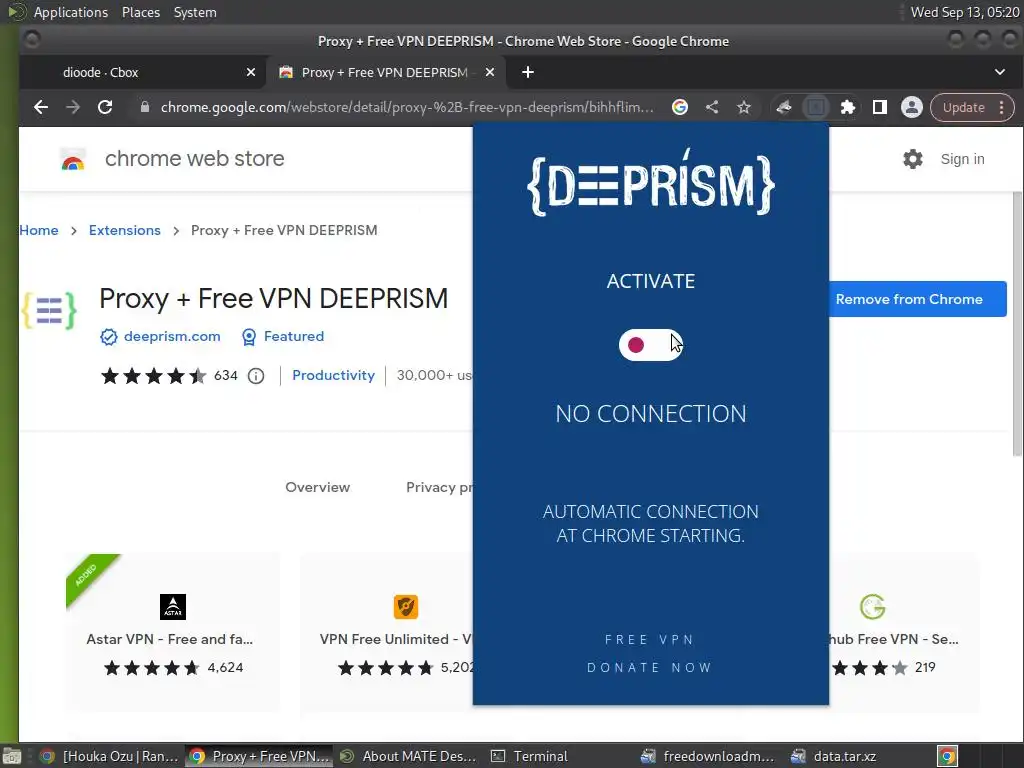This screenshot has width=1024, height=768.
Task: Share this page via share icon
Action: tap(712, 107)
